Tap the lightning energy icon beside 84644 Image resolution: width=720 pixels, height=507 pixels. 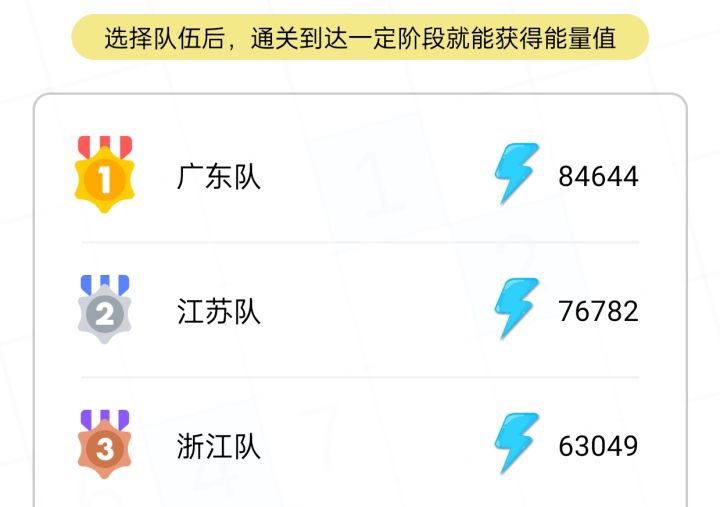(x=517, y=174)
